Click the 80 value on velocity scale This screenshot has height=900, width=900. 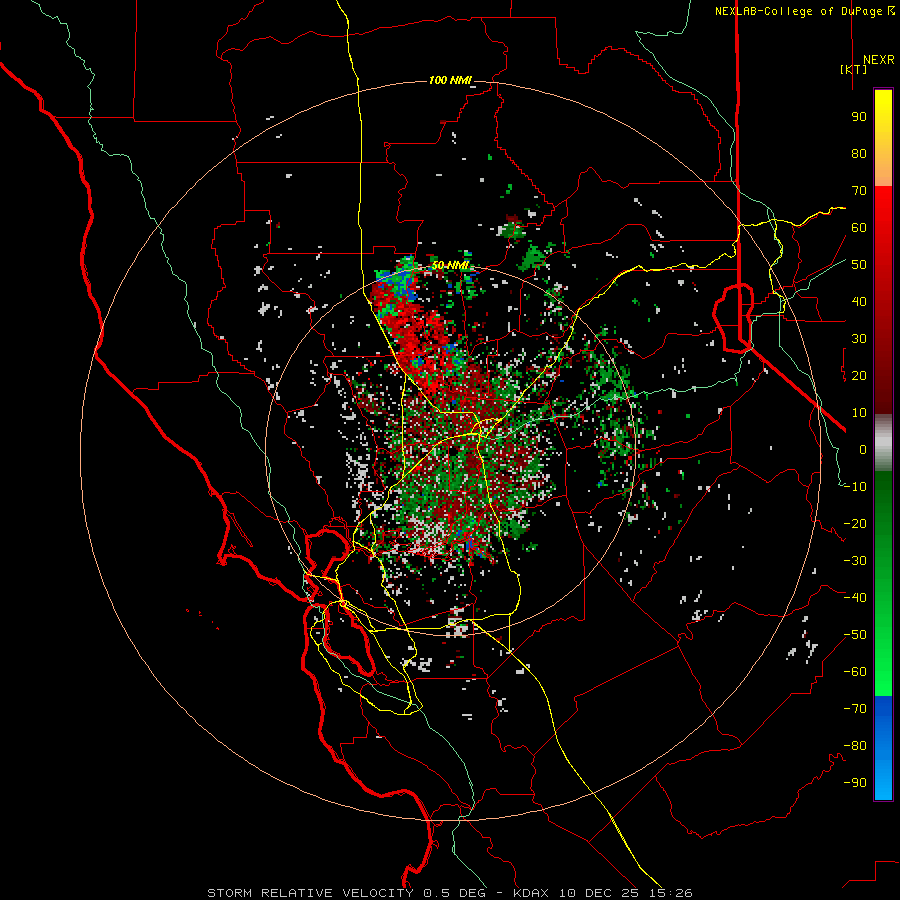coord(859,154)
